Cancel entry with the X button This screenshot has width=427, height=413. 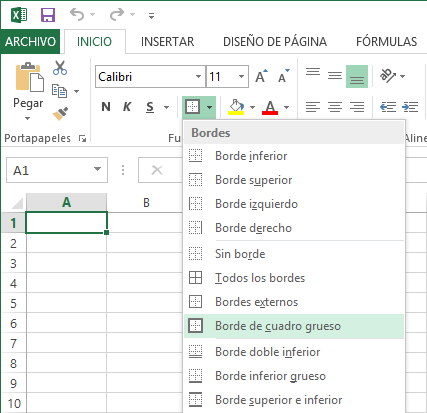(x=157, y=170)
